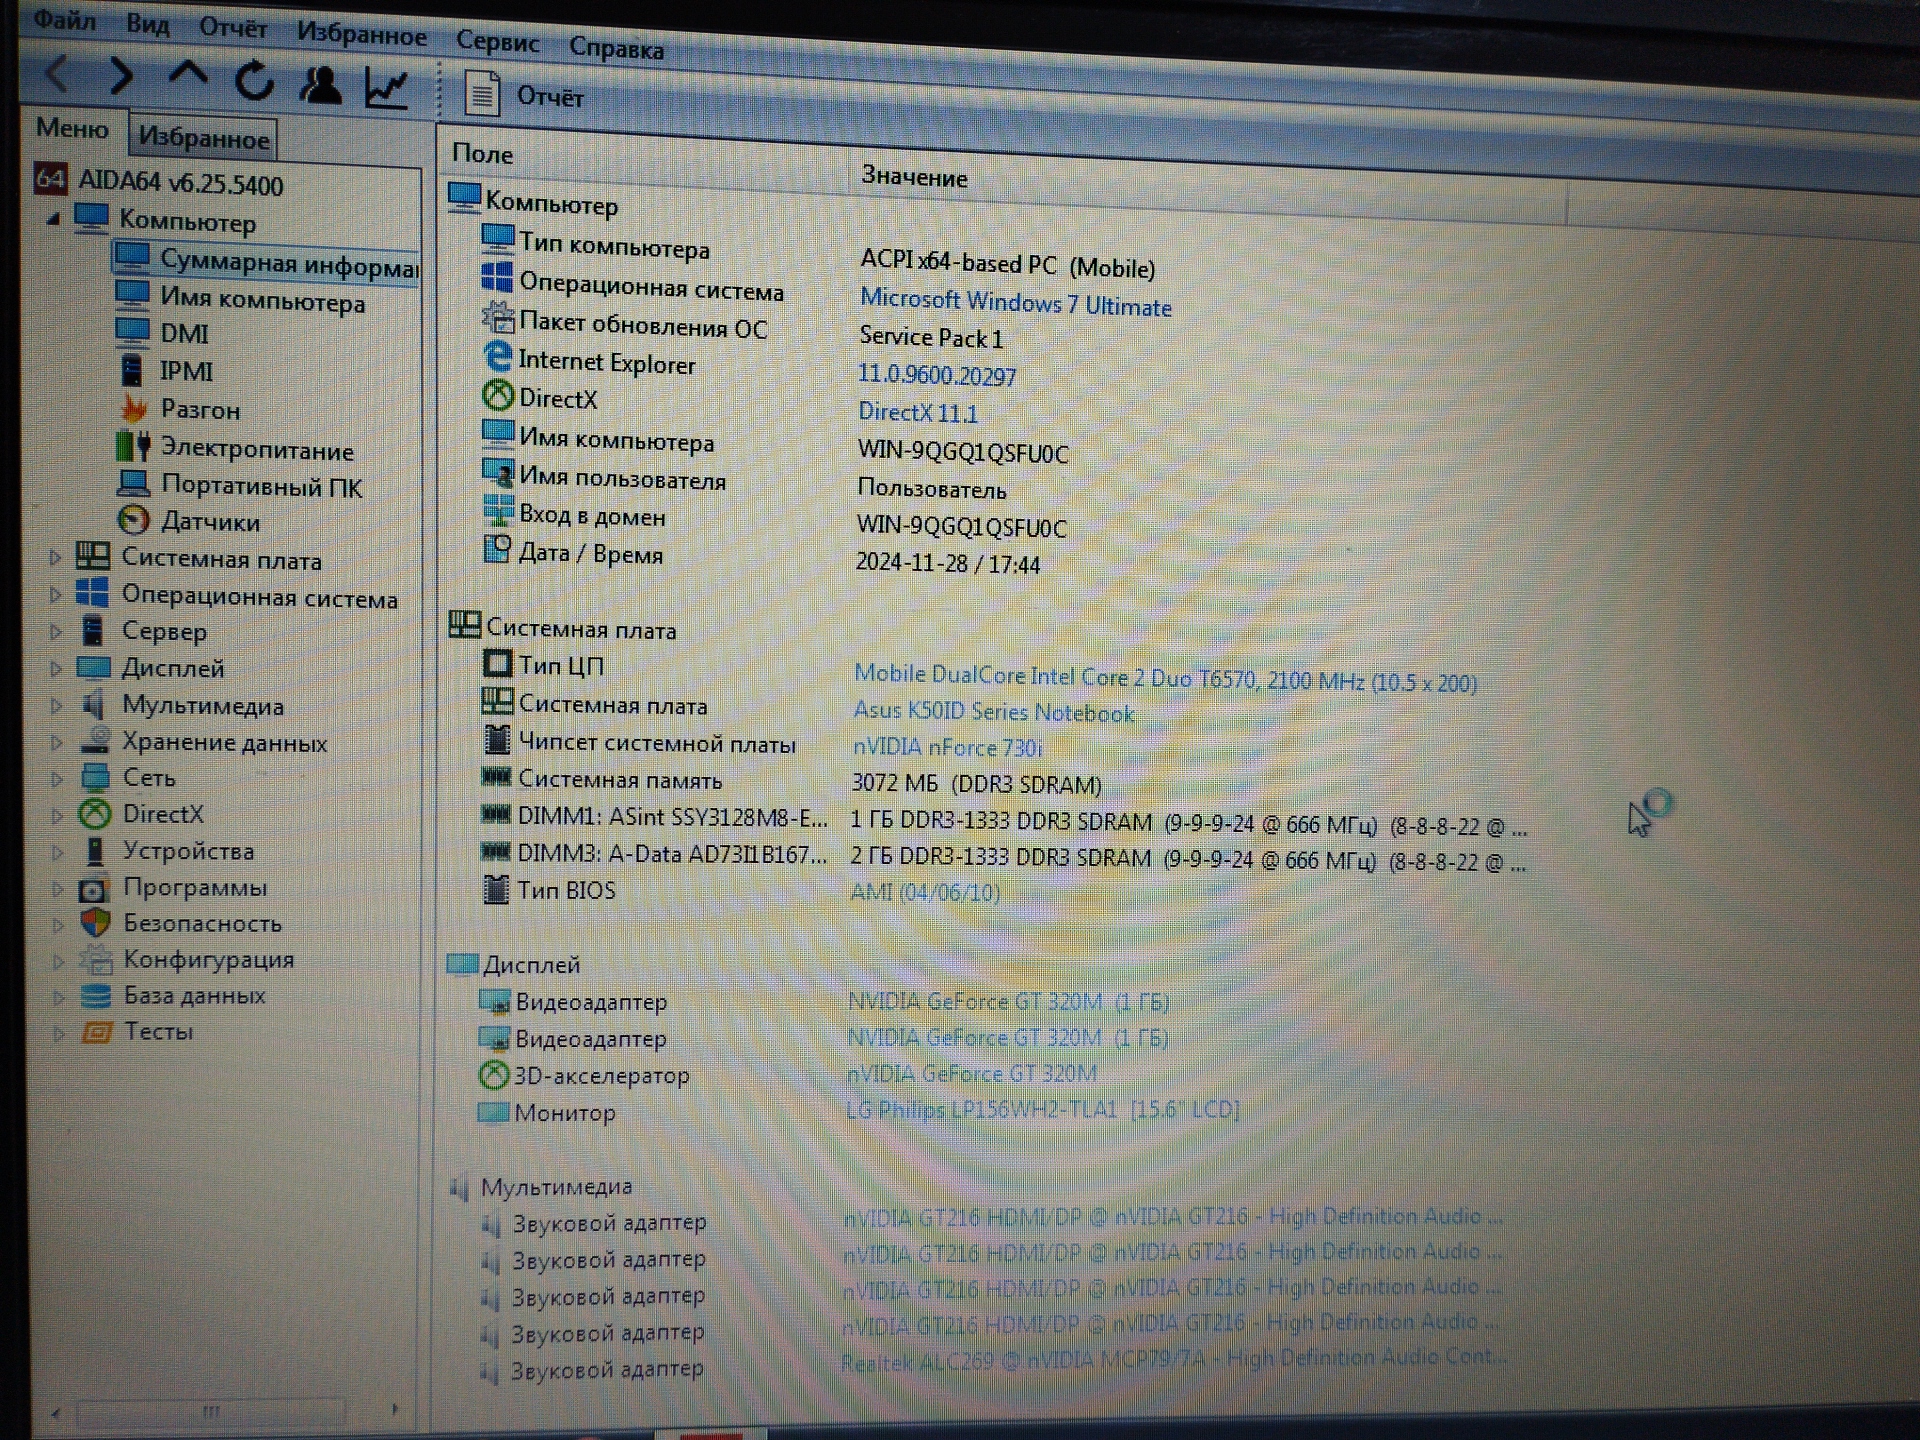Click the Системная память RAM icon

click(x=496, y=776)
